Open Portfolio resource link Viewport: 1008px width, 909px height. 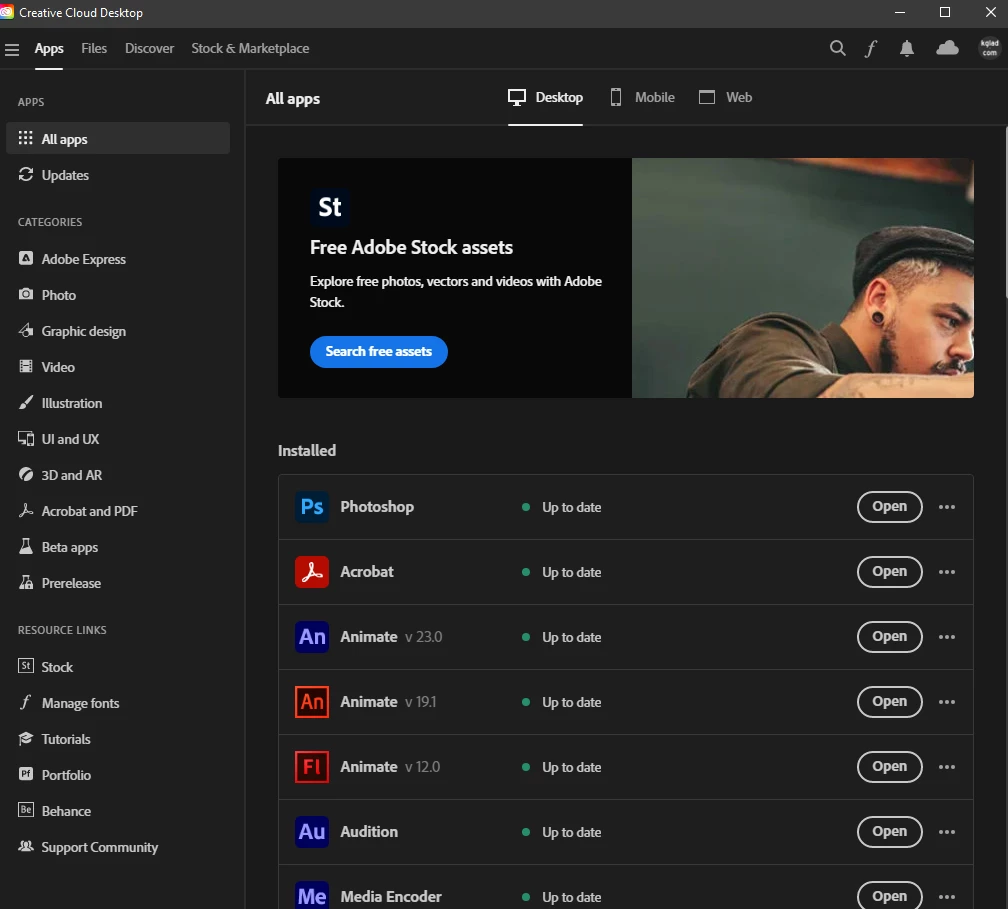[x=118, y=775]
